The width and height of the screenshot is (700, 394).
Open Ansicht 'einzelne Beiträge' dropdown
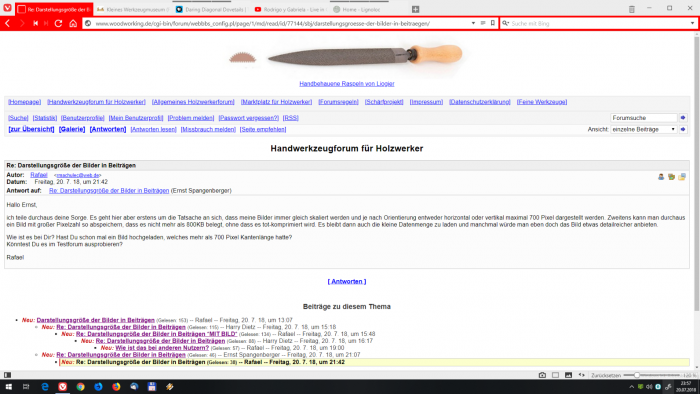643,129
